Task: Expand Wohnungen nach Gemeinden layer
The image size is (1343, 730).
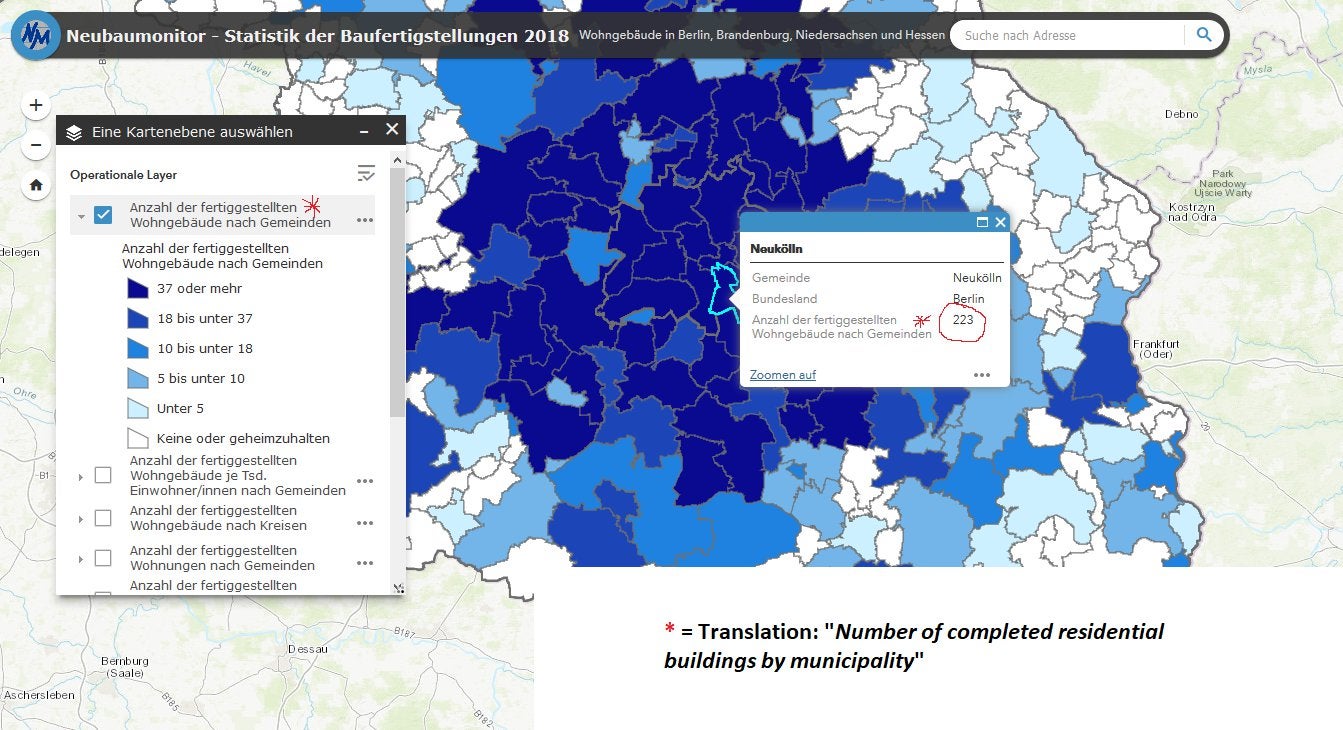Action: 81,558
